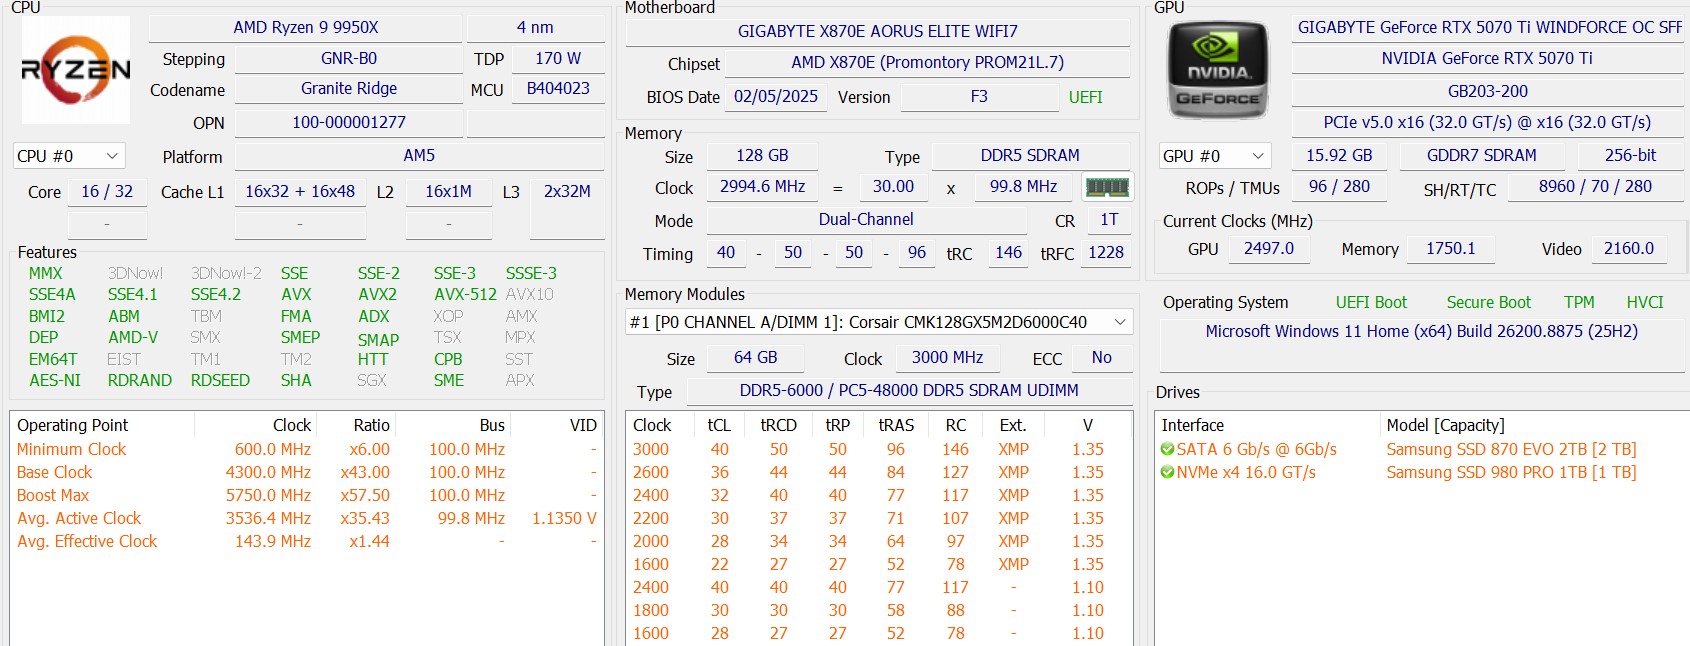Click the 1.1350 V VID value
This screenshot has width=1690, height=646.
coord(564,518)
